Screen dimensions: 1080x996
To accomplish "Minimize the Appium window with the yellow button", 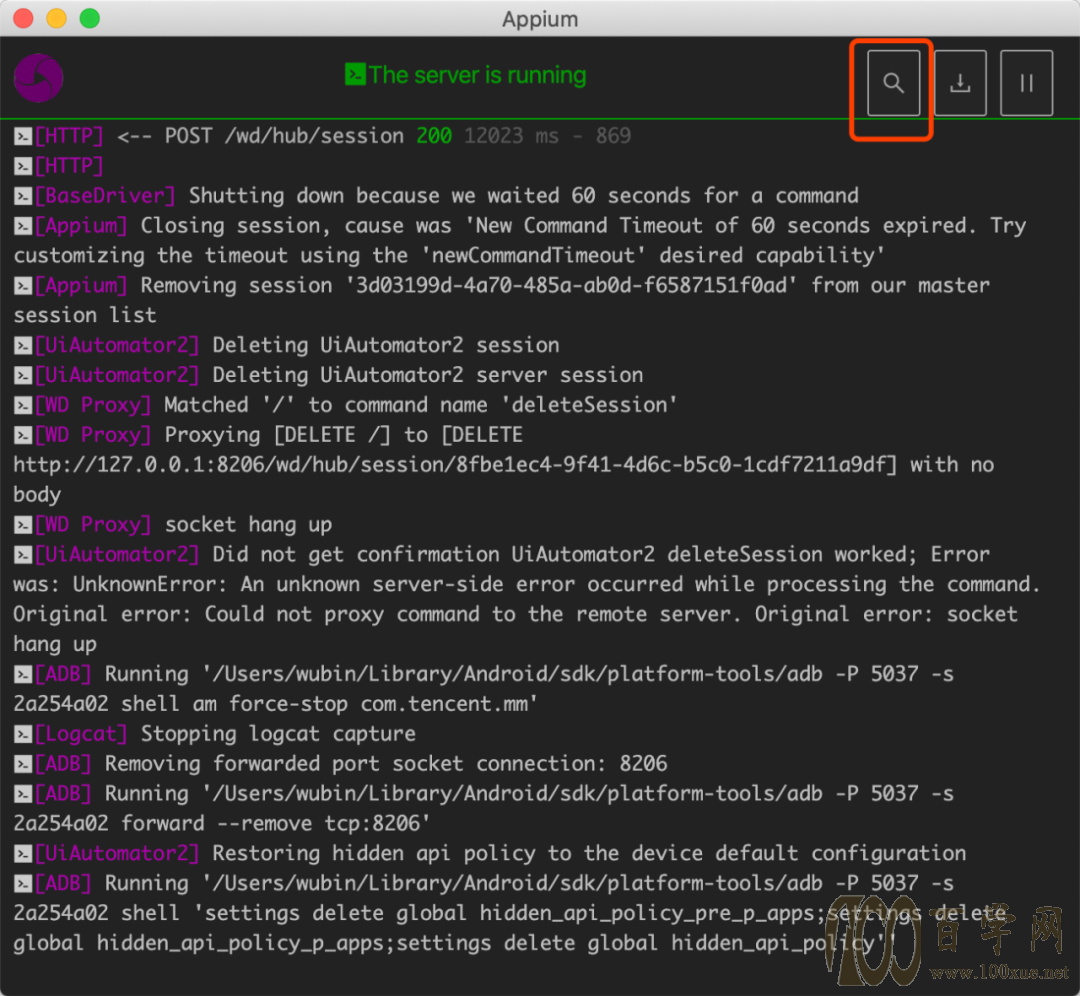I will pos(56,18).
